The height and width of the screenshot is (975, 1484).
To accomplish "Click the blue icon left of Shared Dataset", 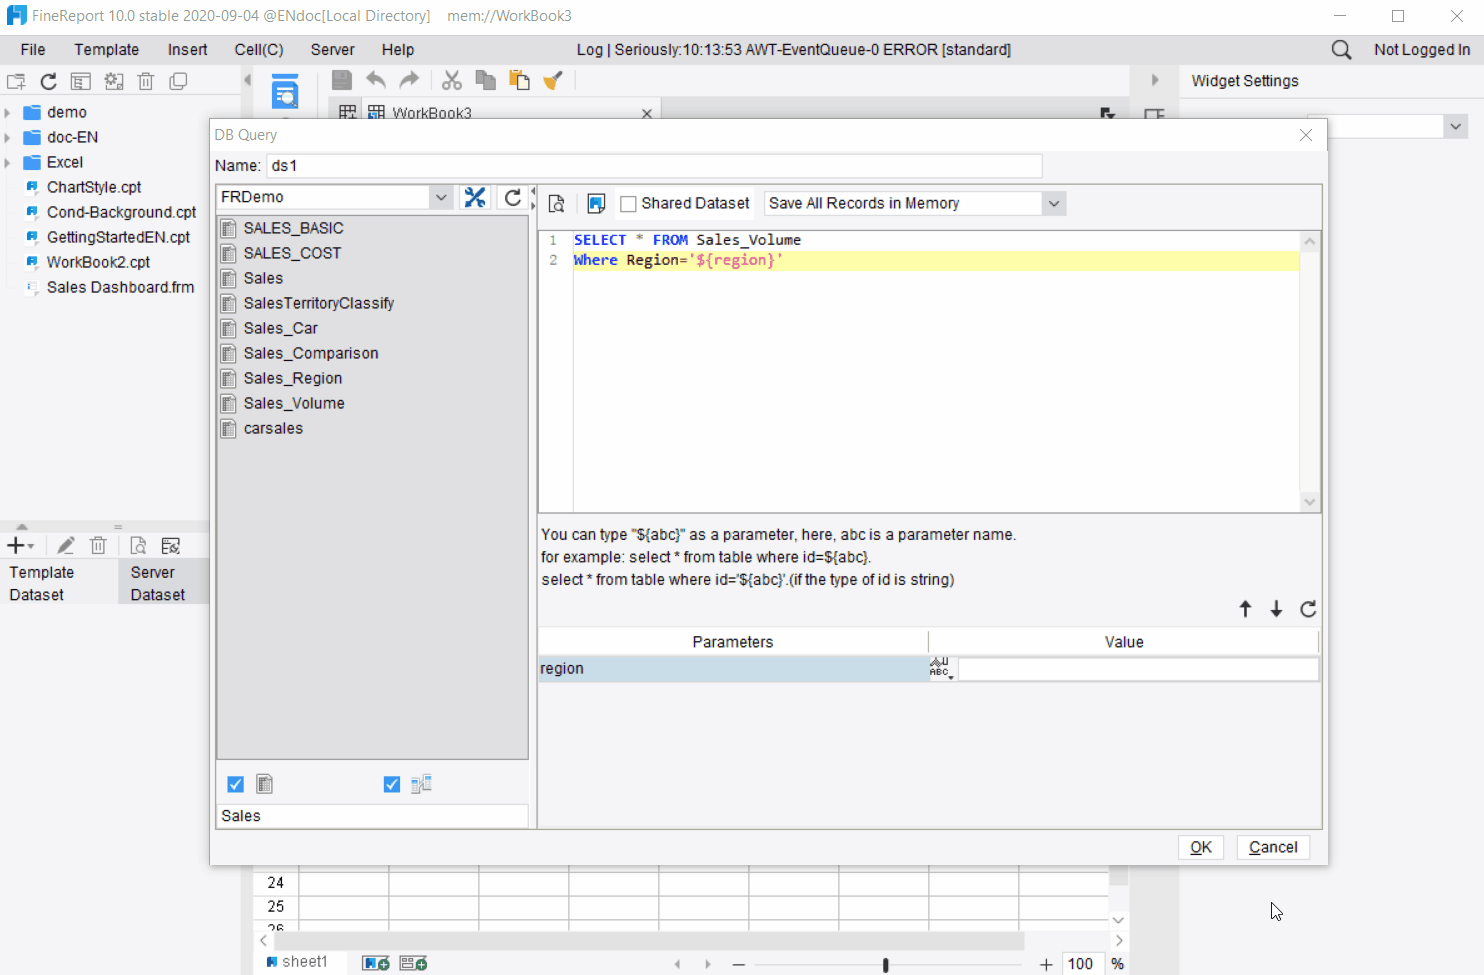I will coord(596,203).
